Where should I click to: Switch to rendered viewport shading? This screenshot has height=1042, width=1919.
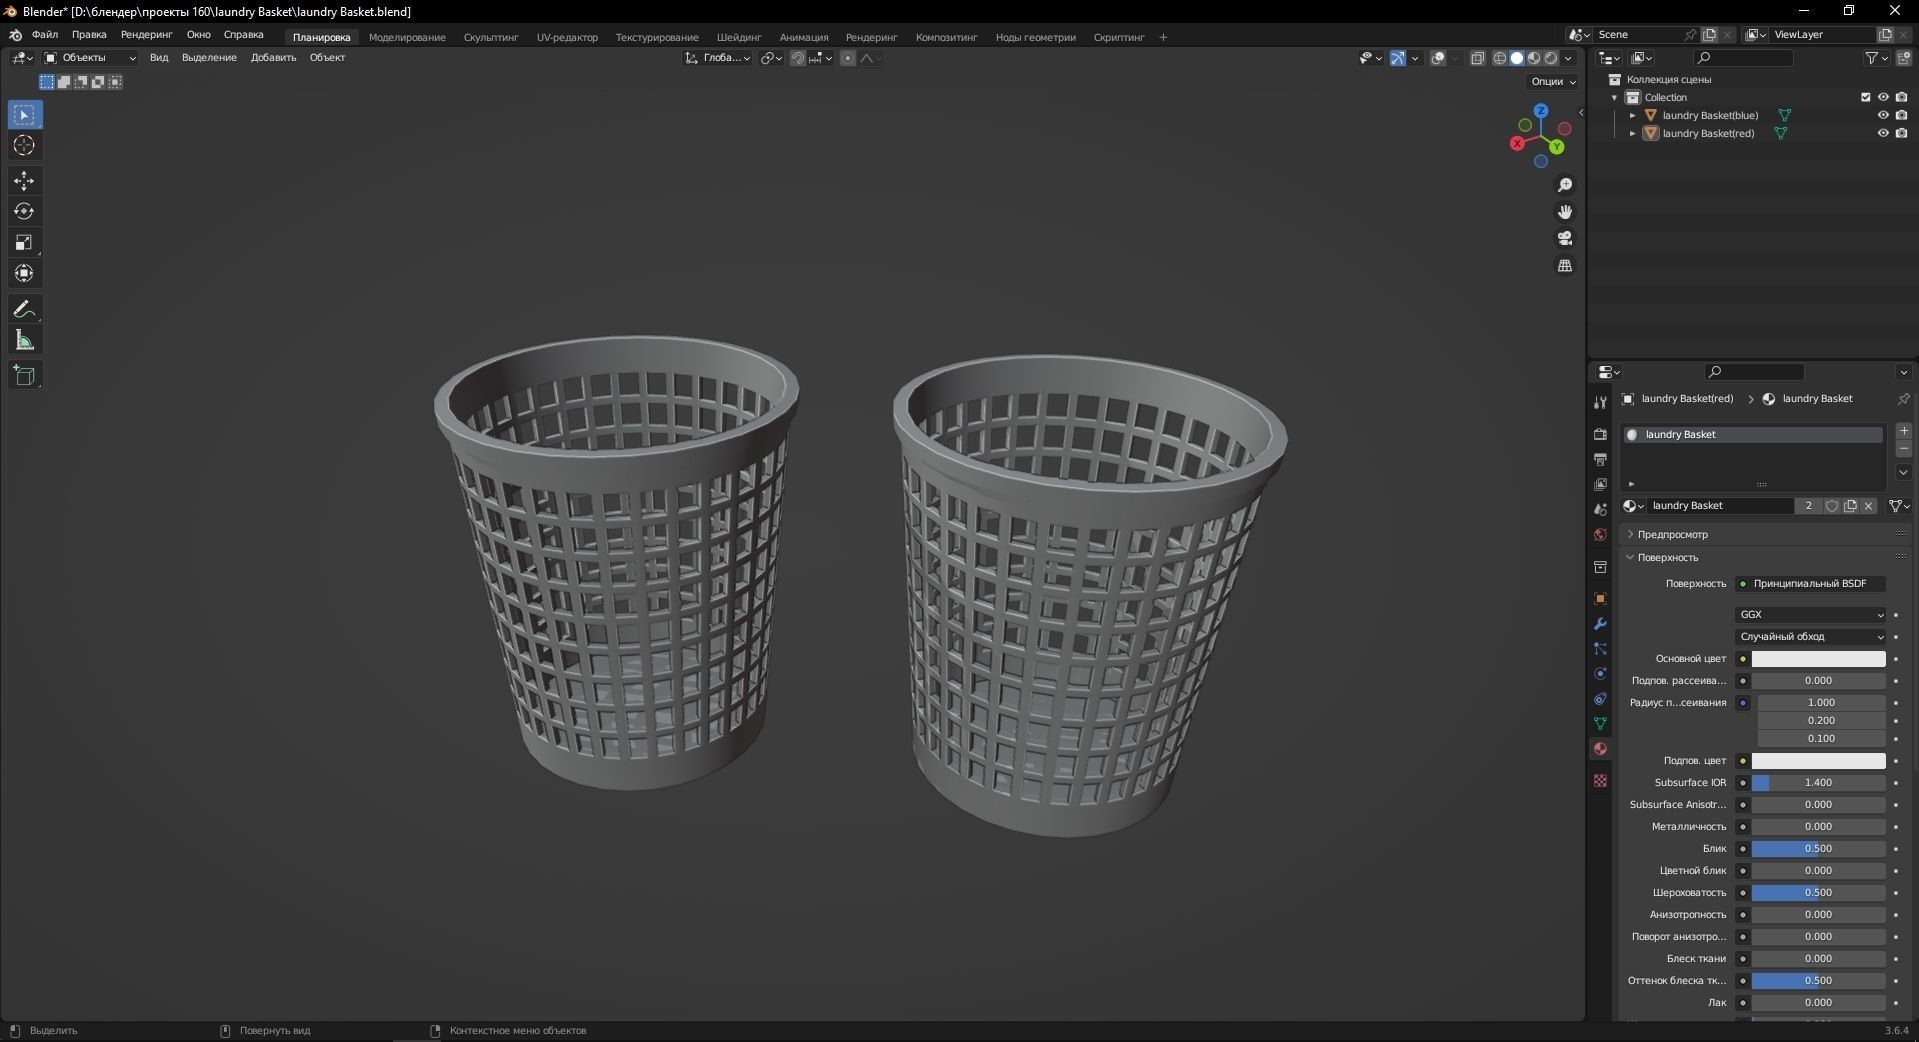click(x=1551, y=58)
